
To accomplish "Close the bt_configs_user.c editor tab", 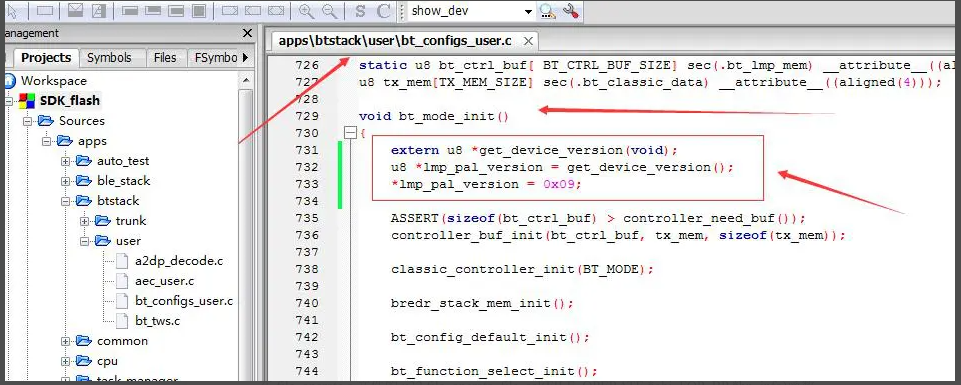I will (x=528, y=41).
